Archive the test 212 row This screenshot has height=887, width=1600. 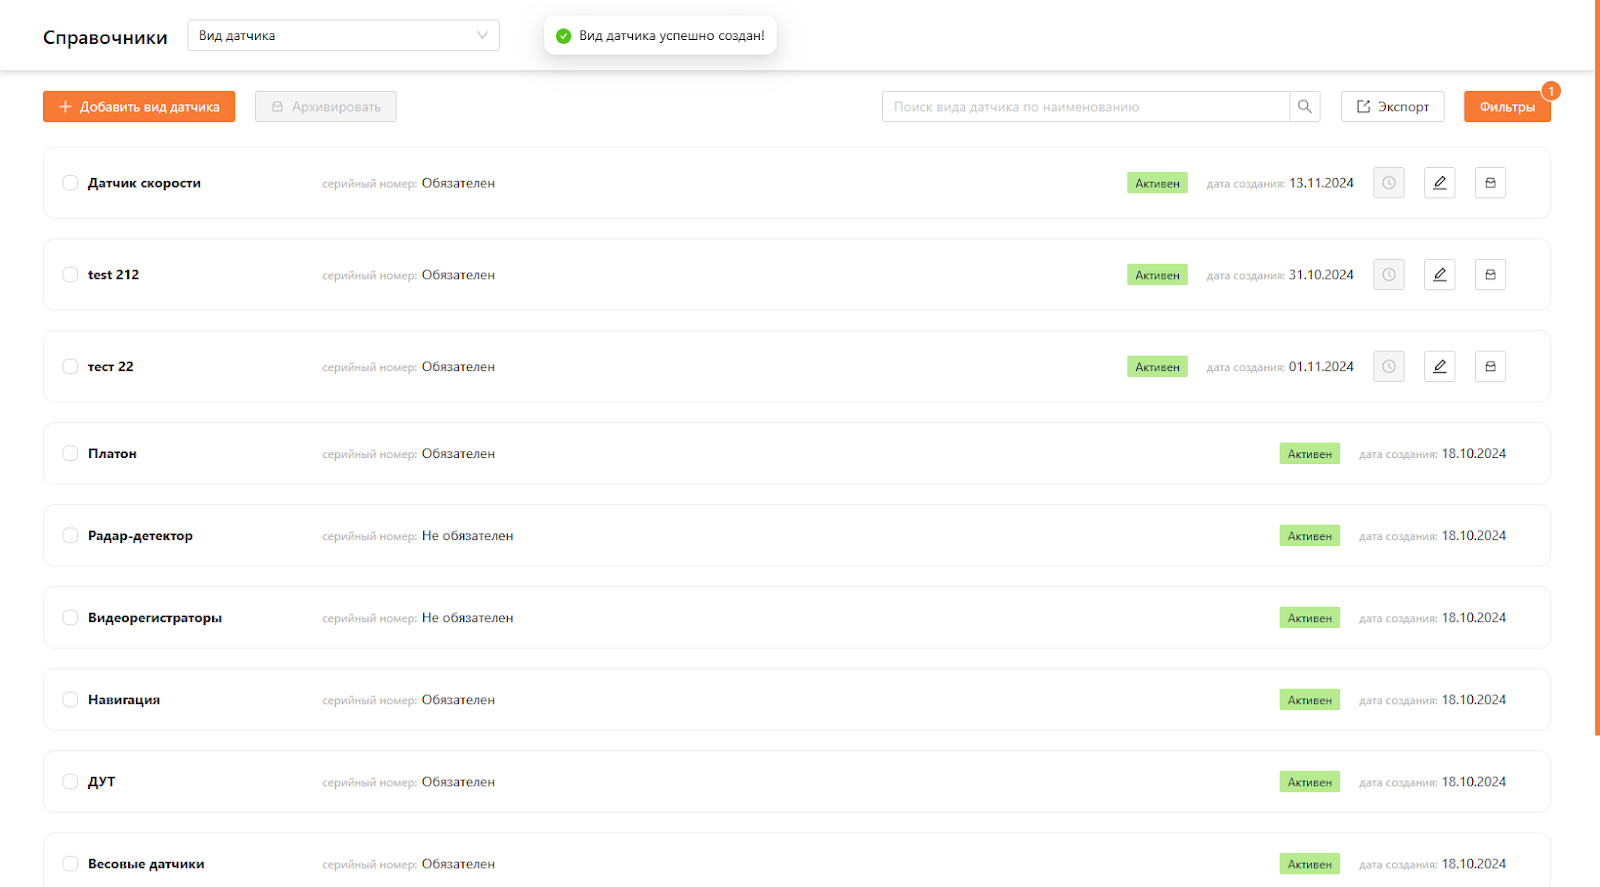click(x=1490, y=275)
